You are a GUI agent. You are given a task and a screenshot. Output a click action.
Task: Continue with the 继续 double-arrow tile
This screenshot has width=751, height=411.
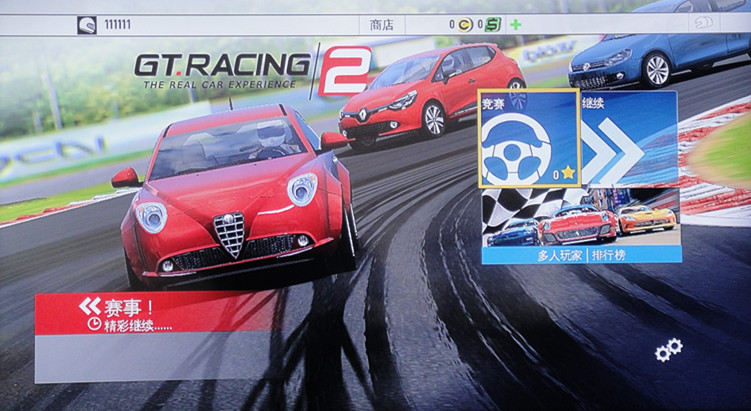point(629,139)
